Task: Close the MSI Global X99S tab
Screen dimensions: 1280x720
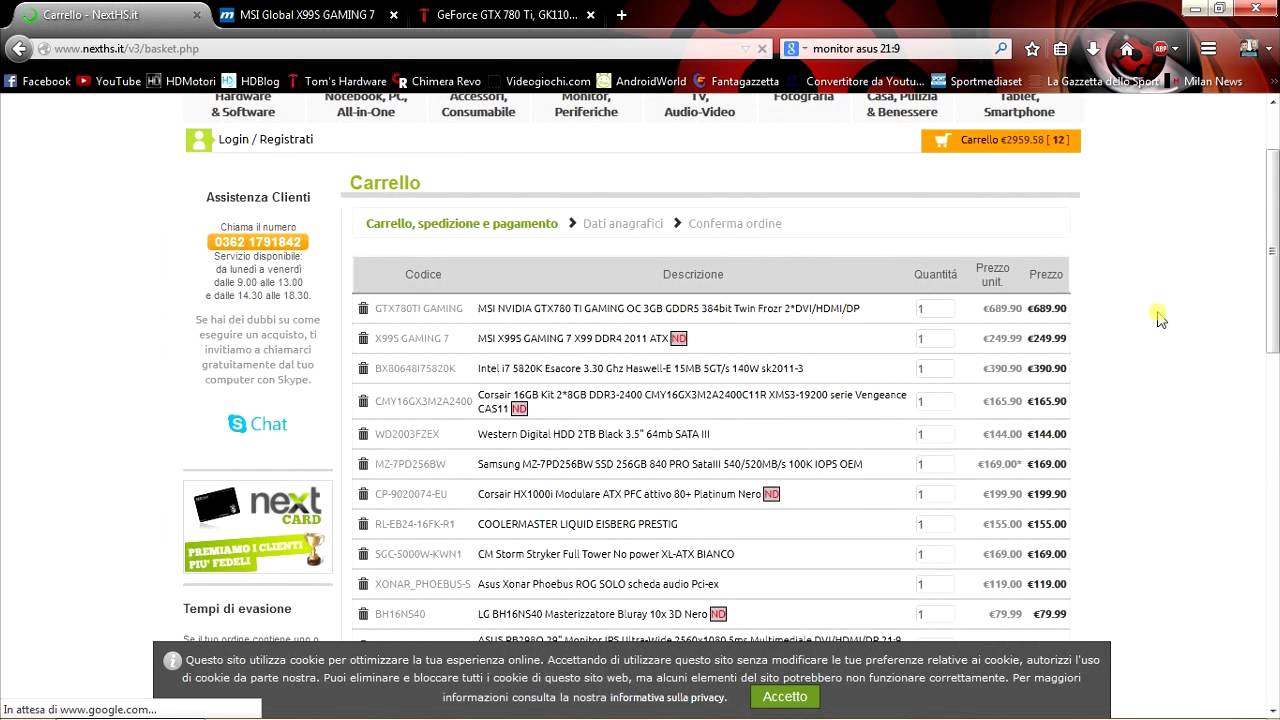Action: coord(394,15)
